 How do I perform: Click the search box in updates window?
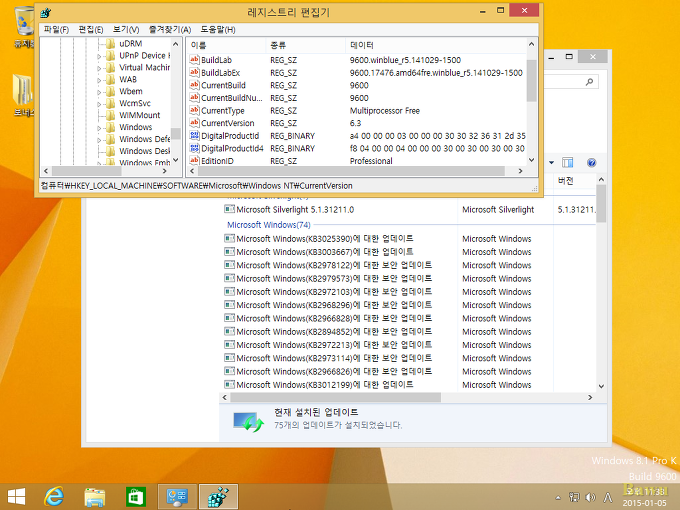(x=570, y=82)
